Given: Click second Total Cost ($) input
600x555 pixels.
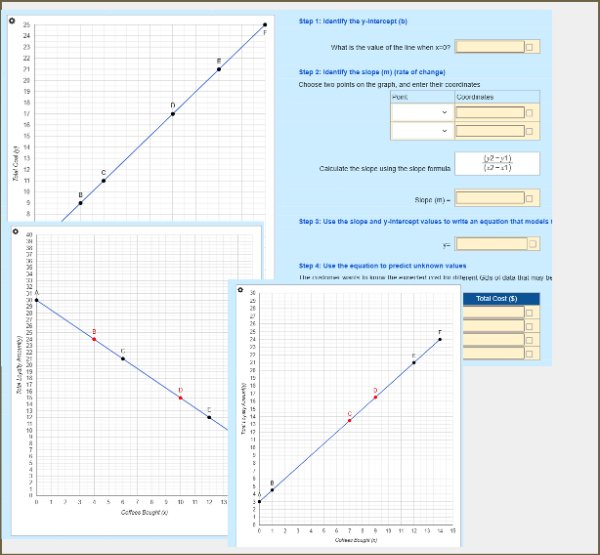Looking at the screenshot, I should [x=494, y=326].
